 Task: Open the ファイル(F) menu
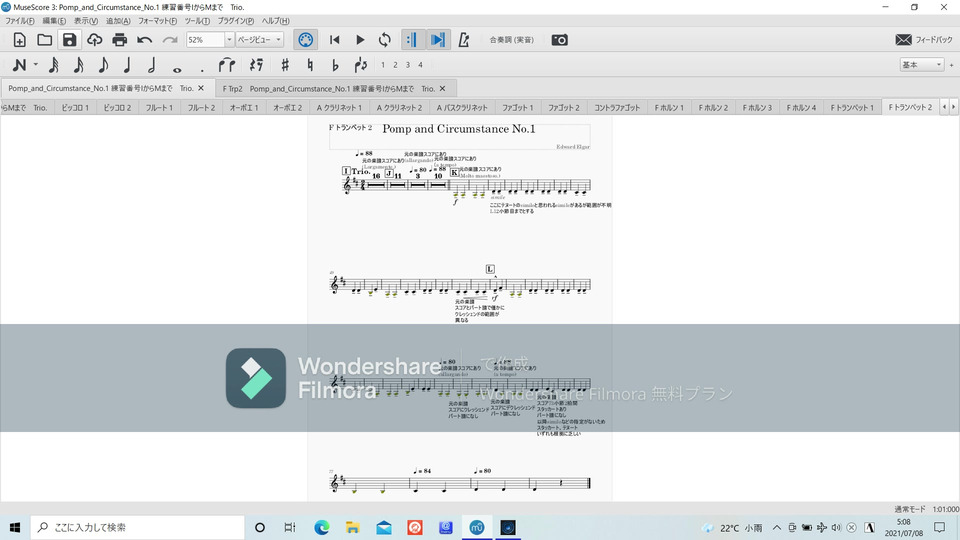point(20,21)
